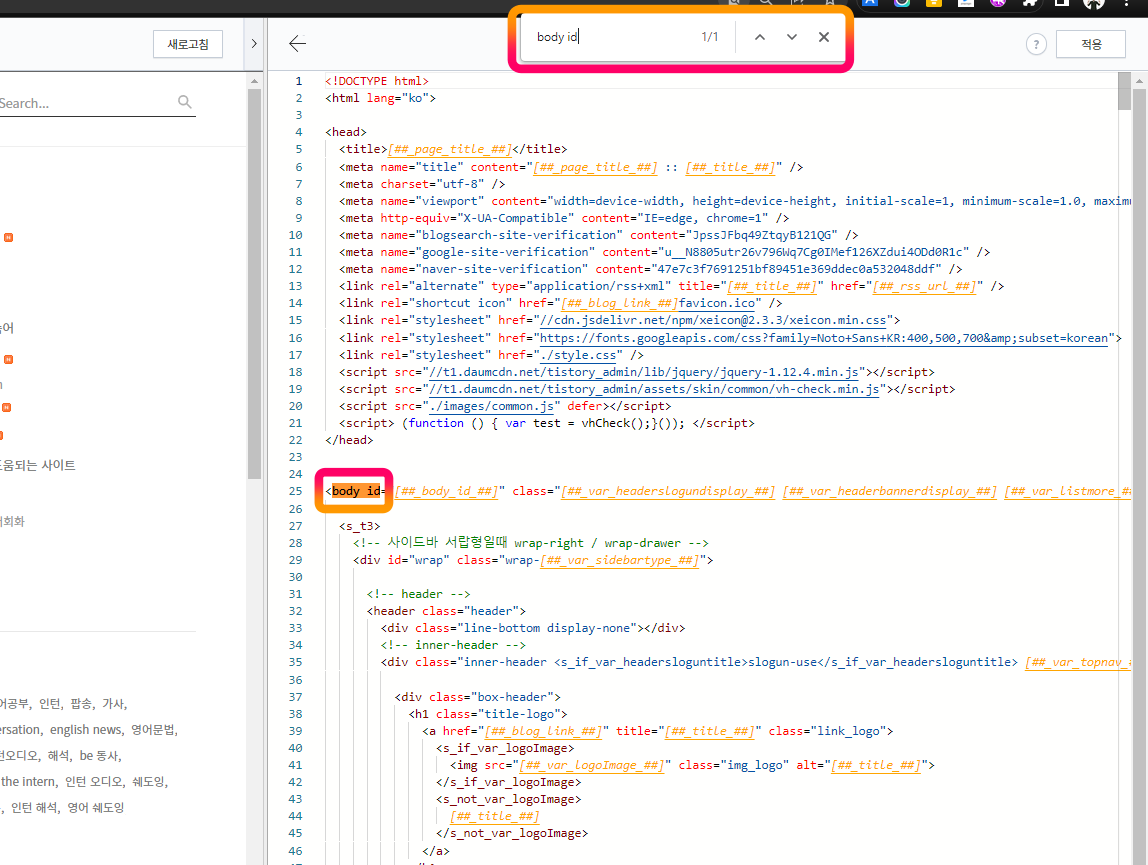
Task: Go back using the left arrow
Action: [297, 44]
